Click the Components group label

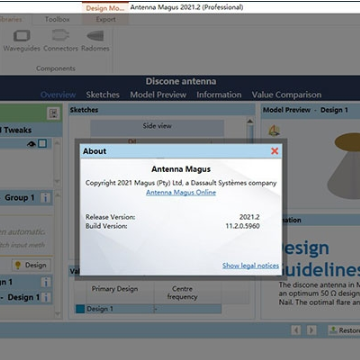click(56, 68)
